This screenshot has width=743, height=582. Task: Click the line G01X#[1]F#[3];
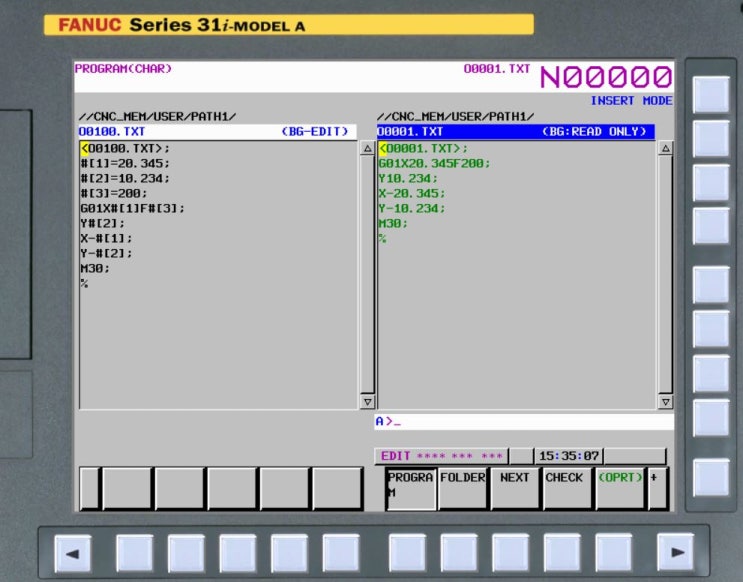coord(133,209)
